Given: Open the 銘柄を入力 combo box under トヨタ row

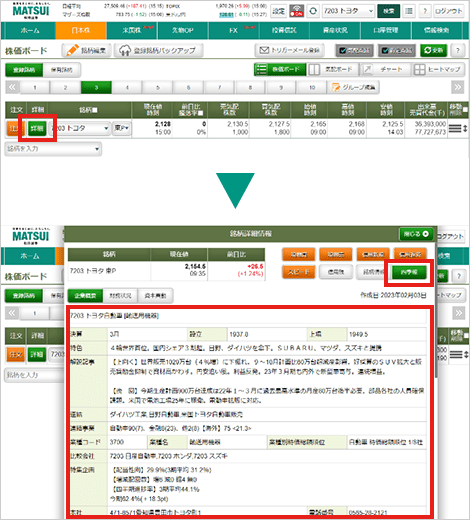Looking at the screenshot, I should 53,149.
